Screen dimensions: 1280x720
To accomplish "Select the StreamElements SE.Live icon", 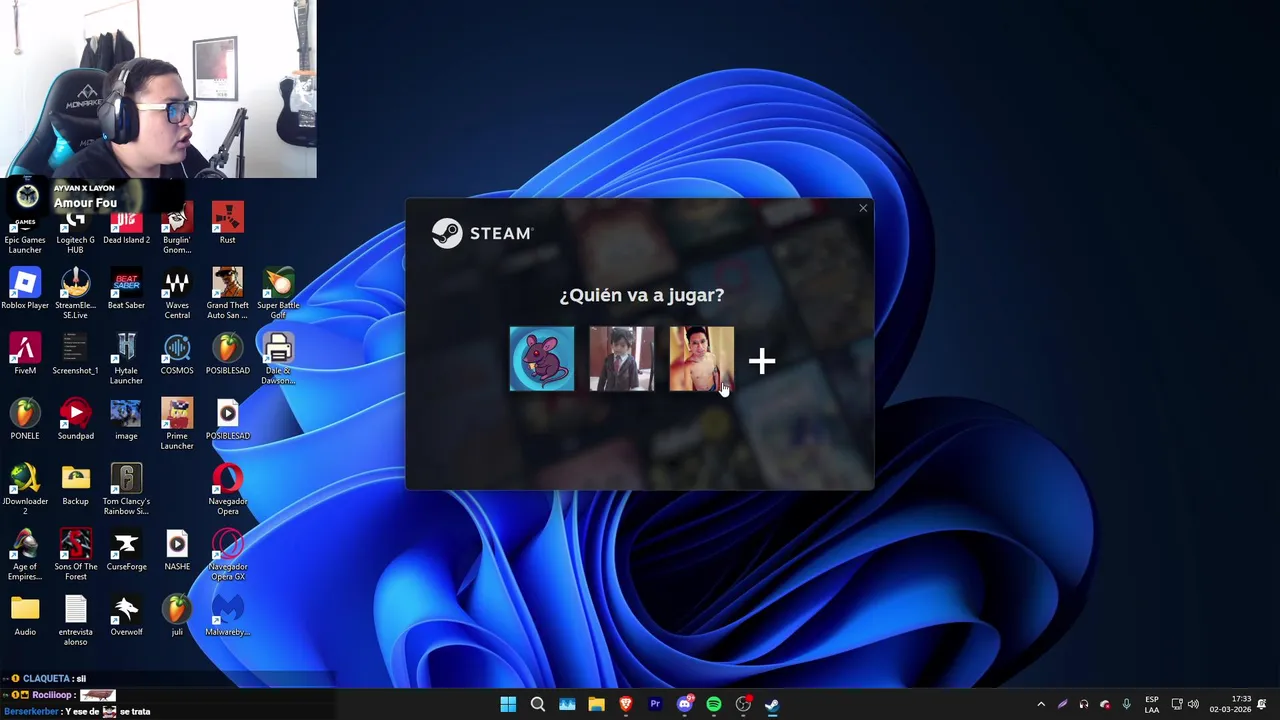I will [75, 294].
